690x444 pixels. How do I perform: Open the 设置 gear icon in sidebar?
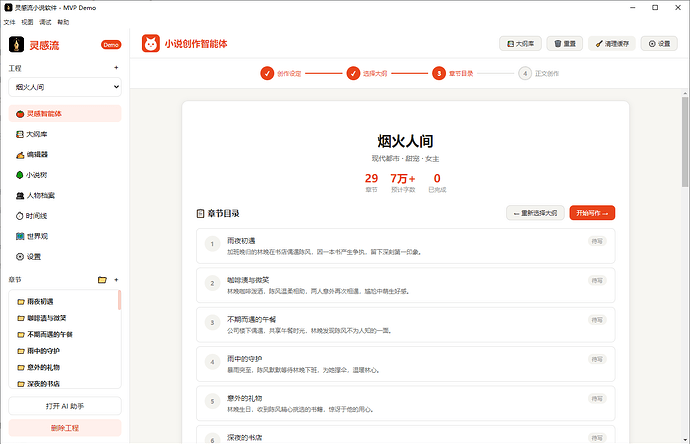pos(20,257)
